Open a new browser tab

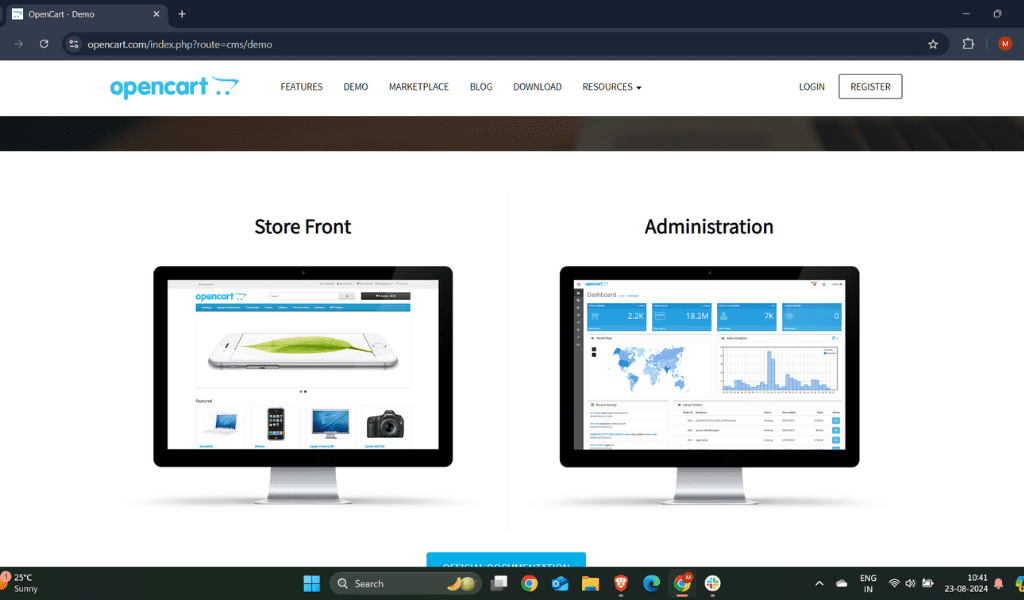182,14
